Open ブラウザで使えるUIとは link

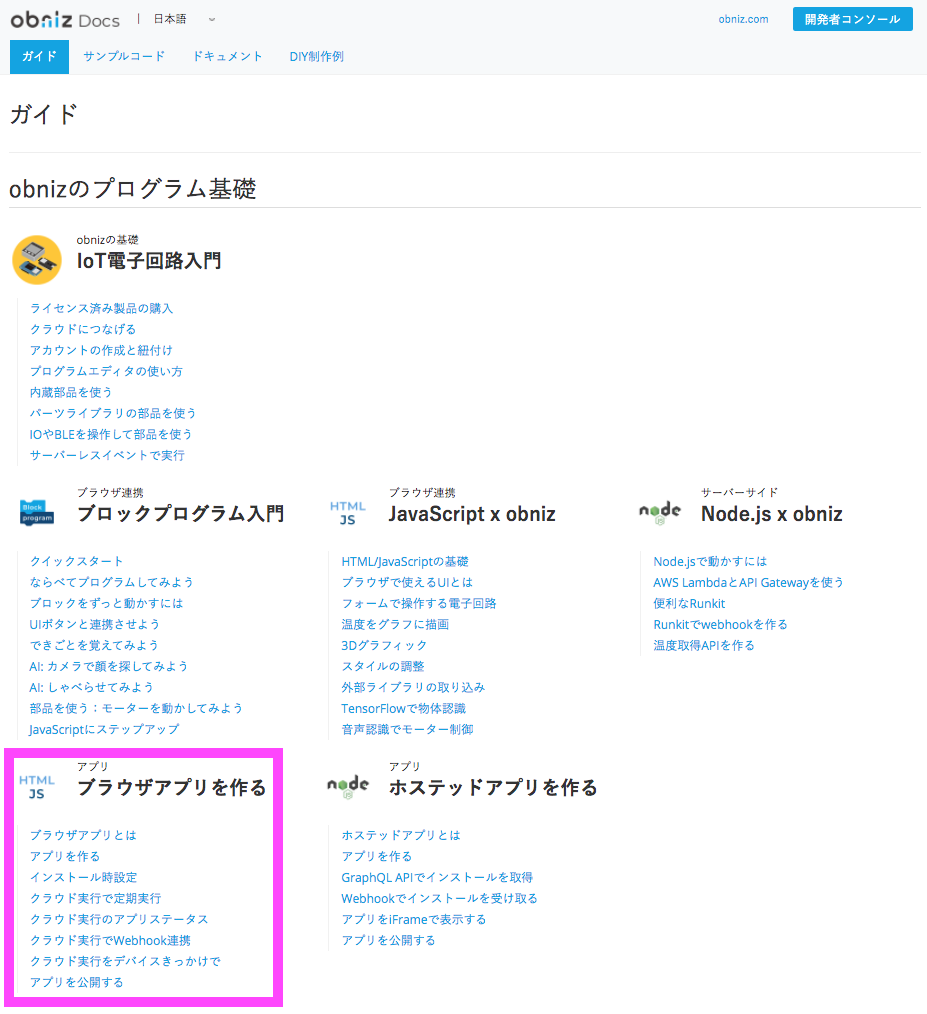tap(407, 582)
